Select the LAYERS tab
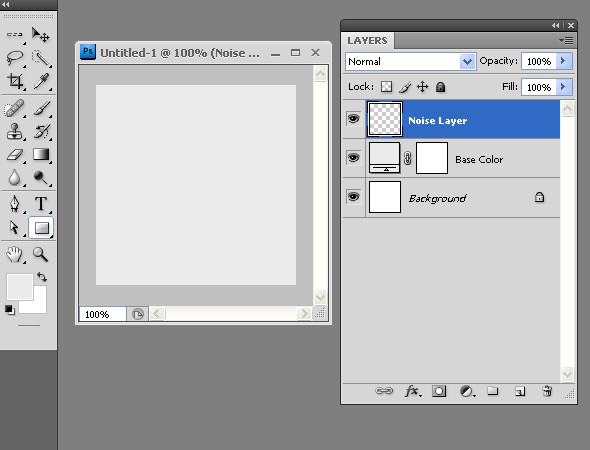590x450 pixels. coord(367,41)
